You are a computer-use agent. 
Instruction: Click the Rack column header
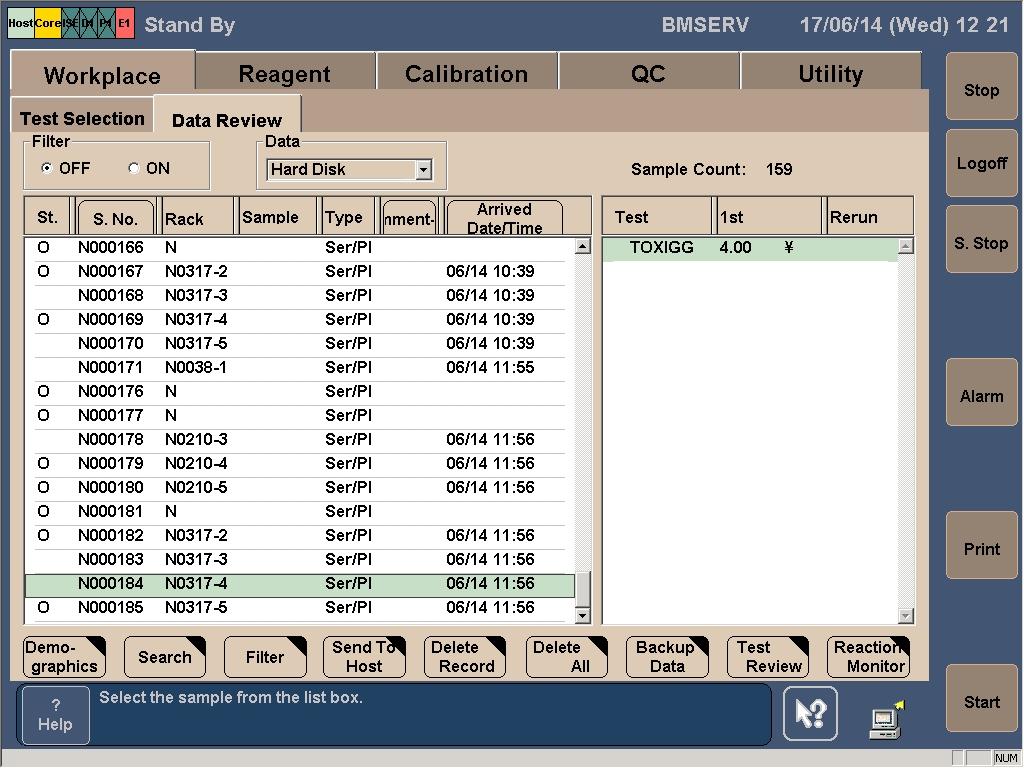tap(196, 217)
